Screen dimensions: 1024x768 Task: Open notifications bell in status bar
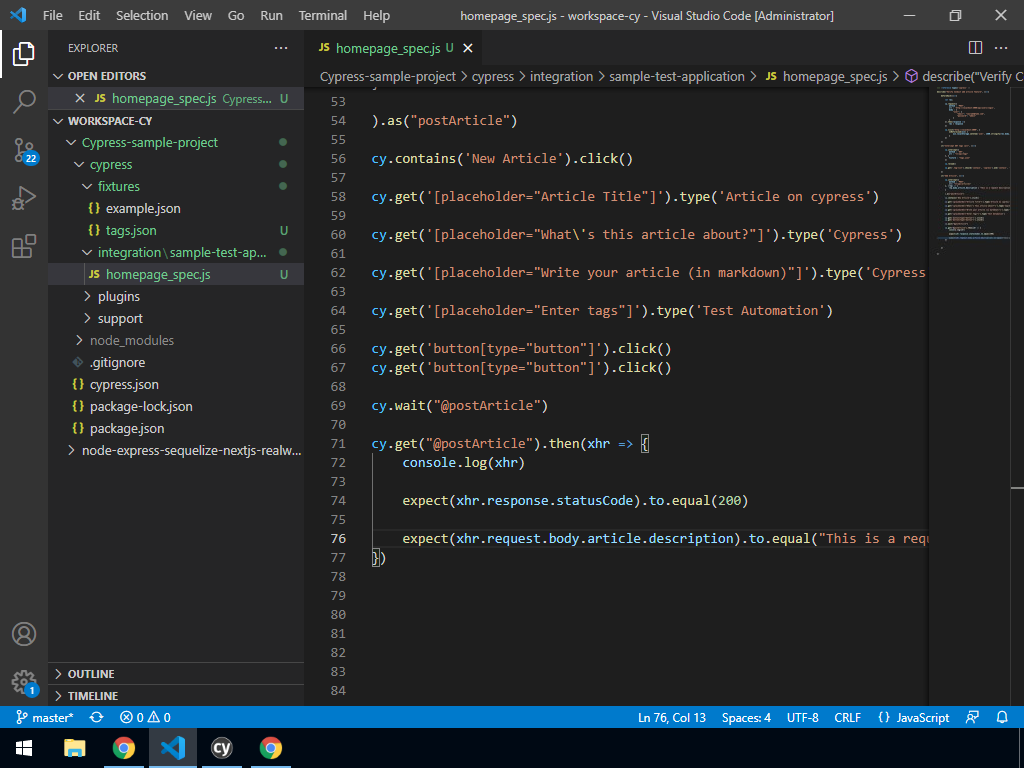tap(1002, 717)
